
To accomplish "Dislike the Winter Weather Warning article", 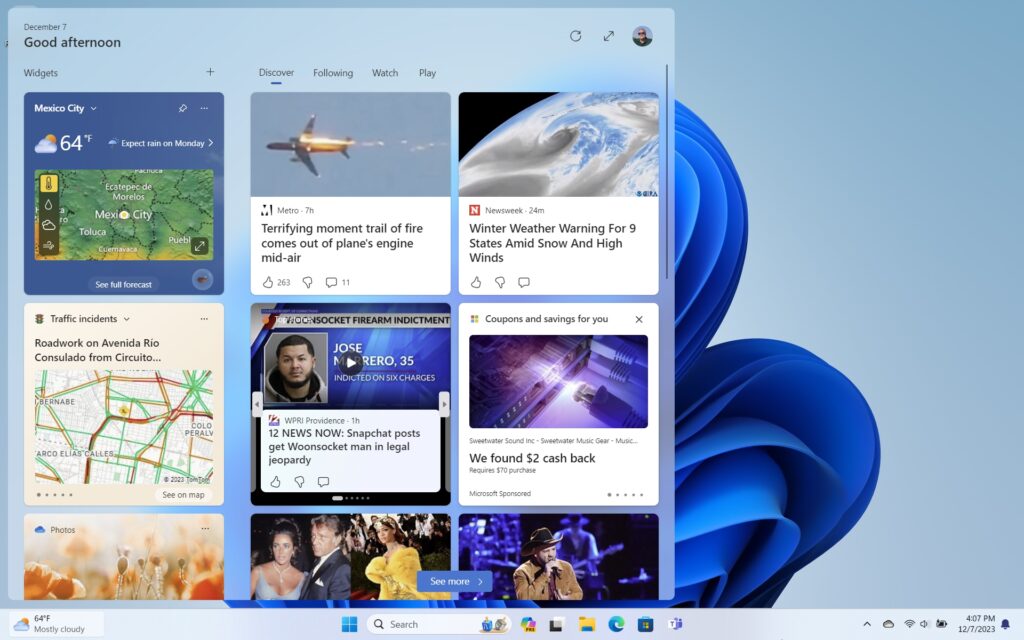I will [x=500, y=282].
